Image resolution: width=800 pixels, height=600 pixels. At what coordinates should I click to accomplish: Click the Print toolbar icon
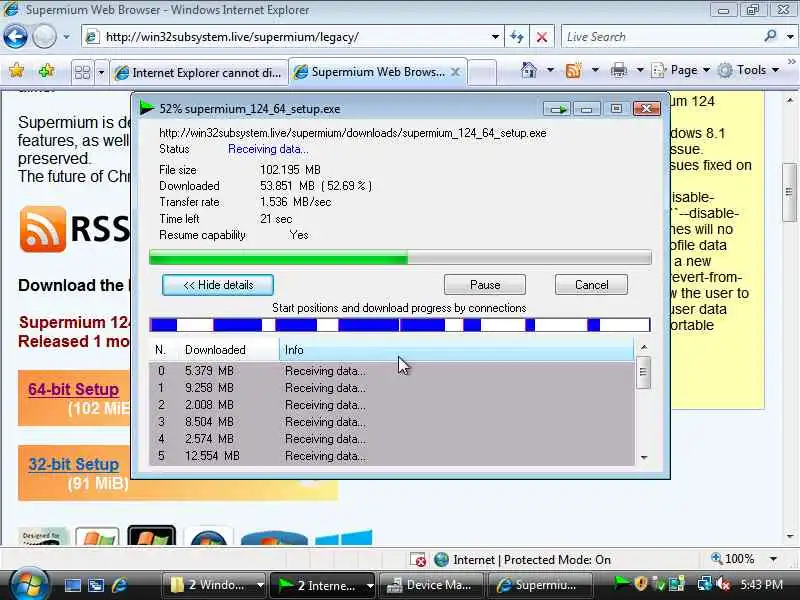pyautogui.click(x=618, y=70)
